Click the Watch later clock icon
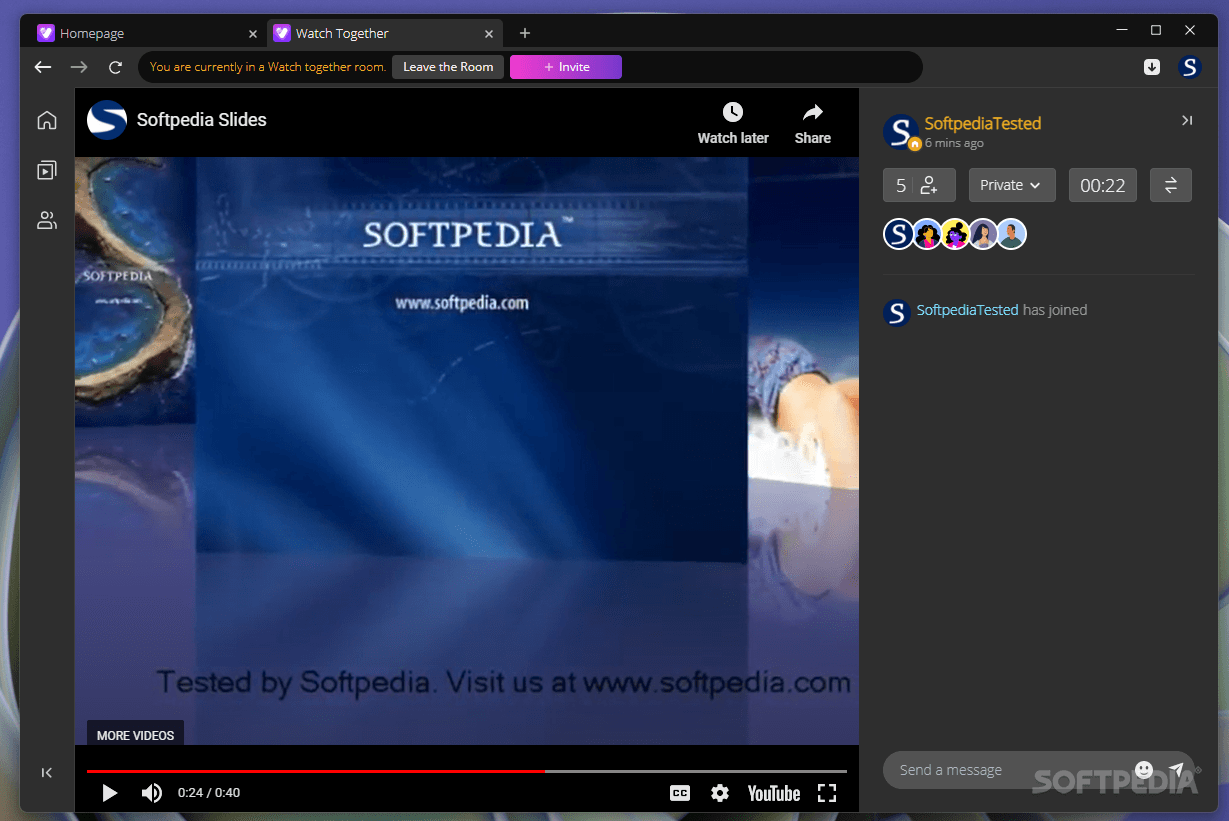Screen dimensions: 1229x821 coord(733,112)
